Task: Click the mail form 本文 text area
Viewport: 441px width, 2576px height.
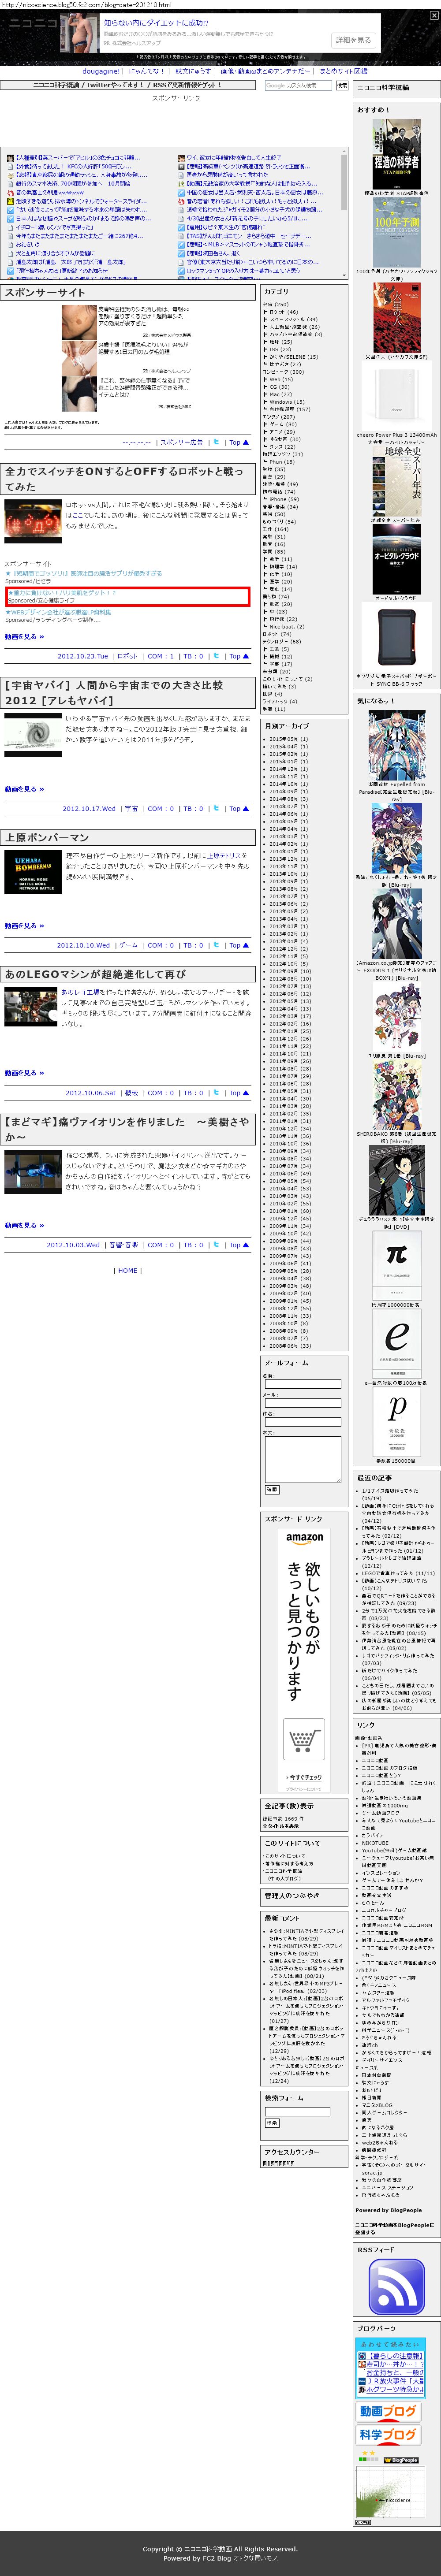Action: tap(302, 1459)
